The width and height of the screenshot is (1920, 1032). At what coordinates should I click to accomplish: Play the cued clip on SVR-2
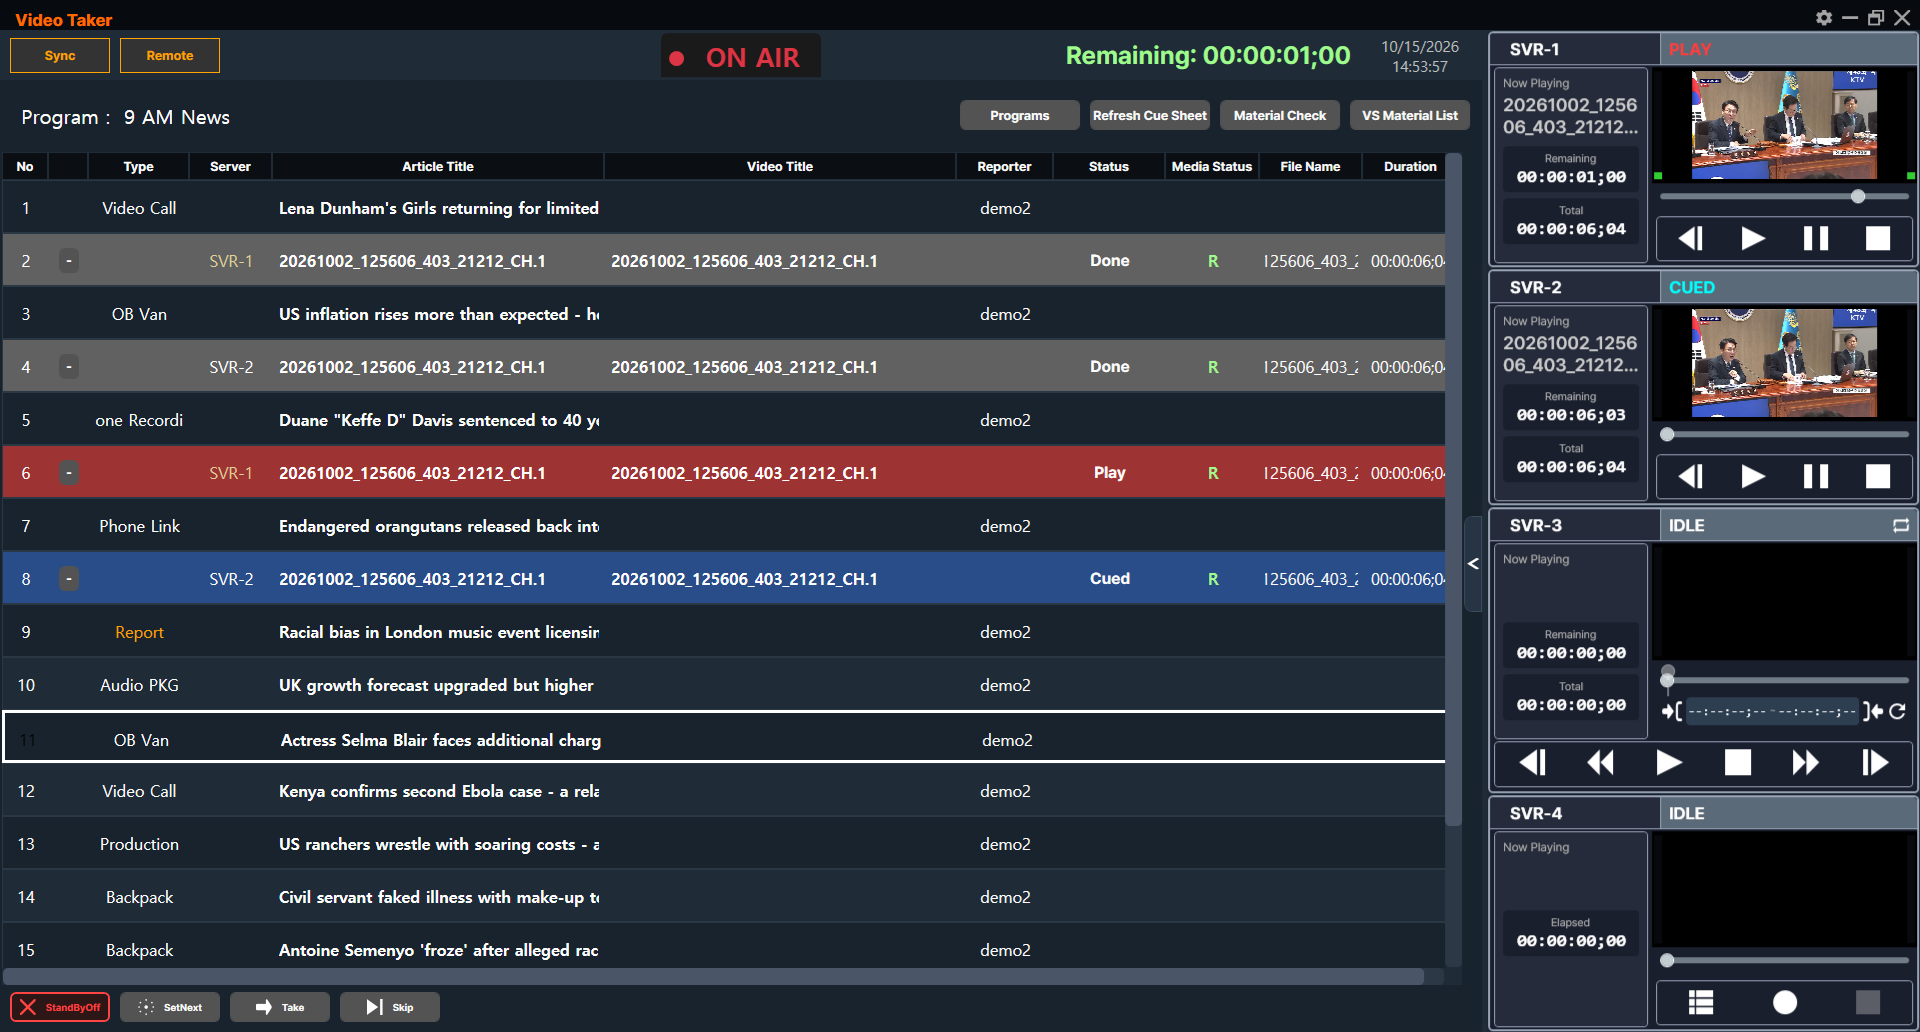pyautogui.click(x=1753, y=476)
